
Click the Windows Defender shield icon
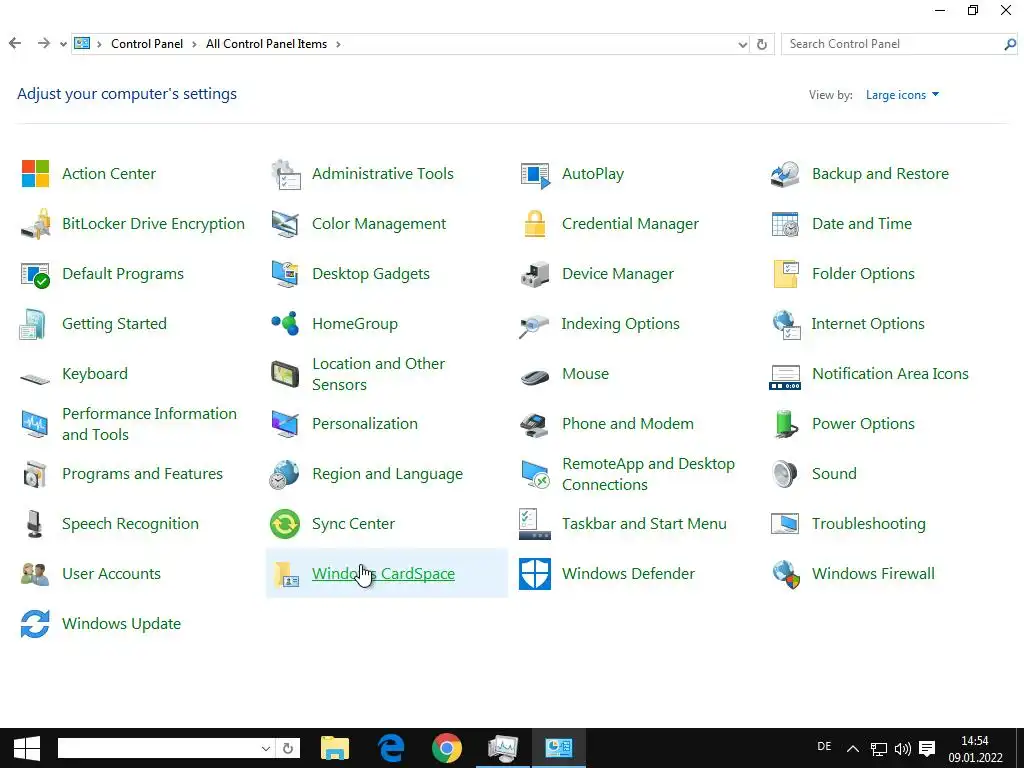tap(535, 574)
